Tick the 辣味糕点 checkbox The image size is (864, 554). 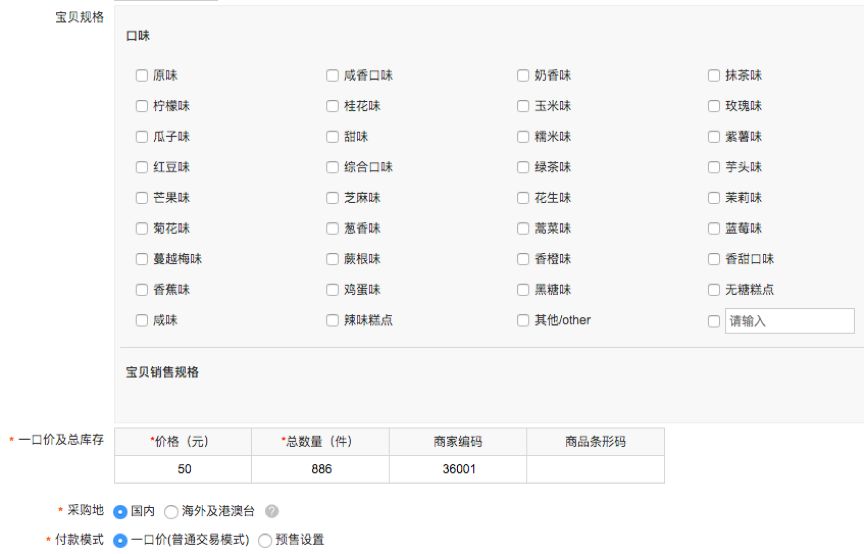332,320
